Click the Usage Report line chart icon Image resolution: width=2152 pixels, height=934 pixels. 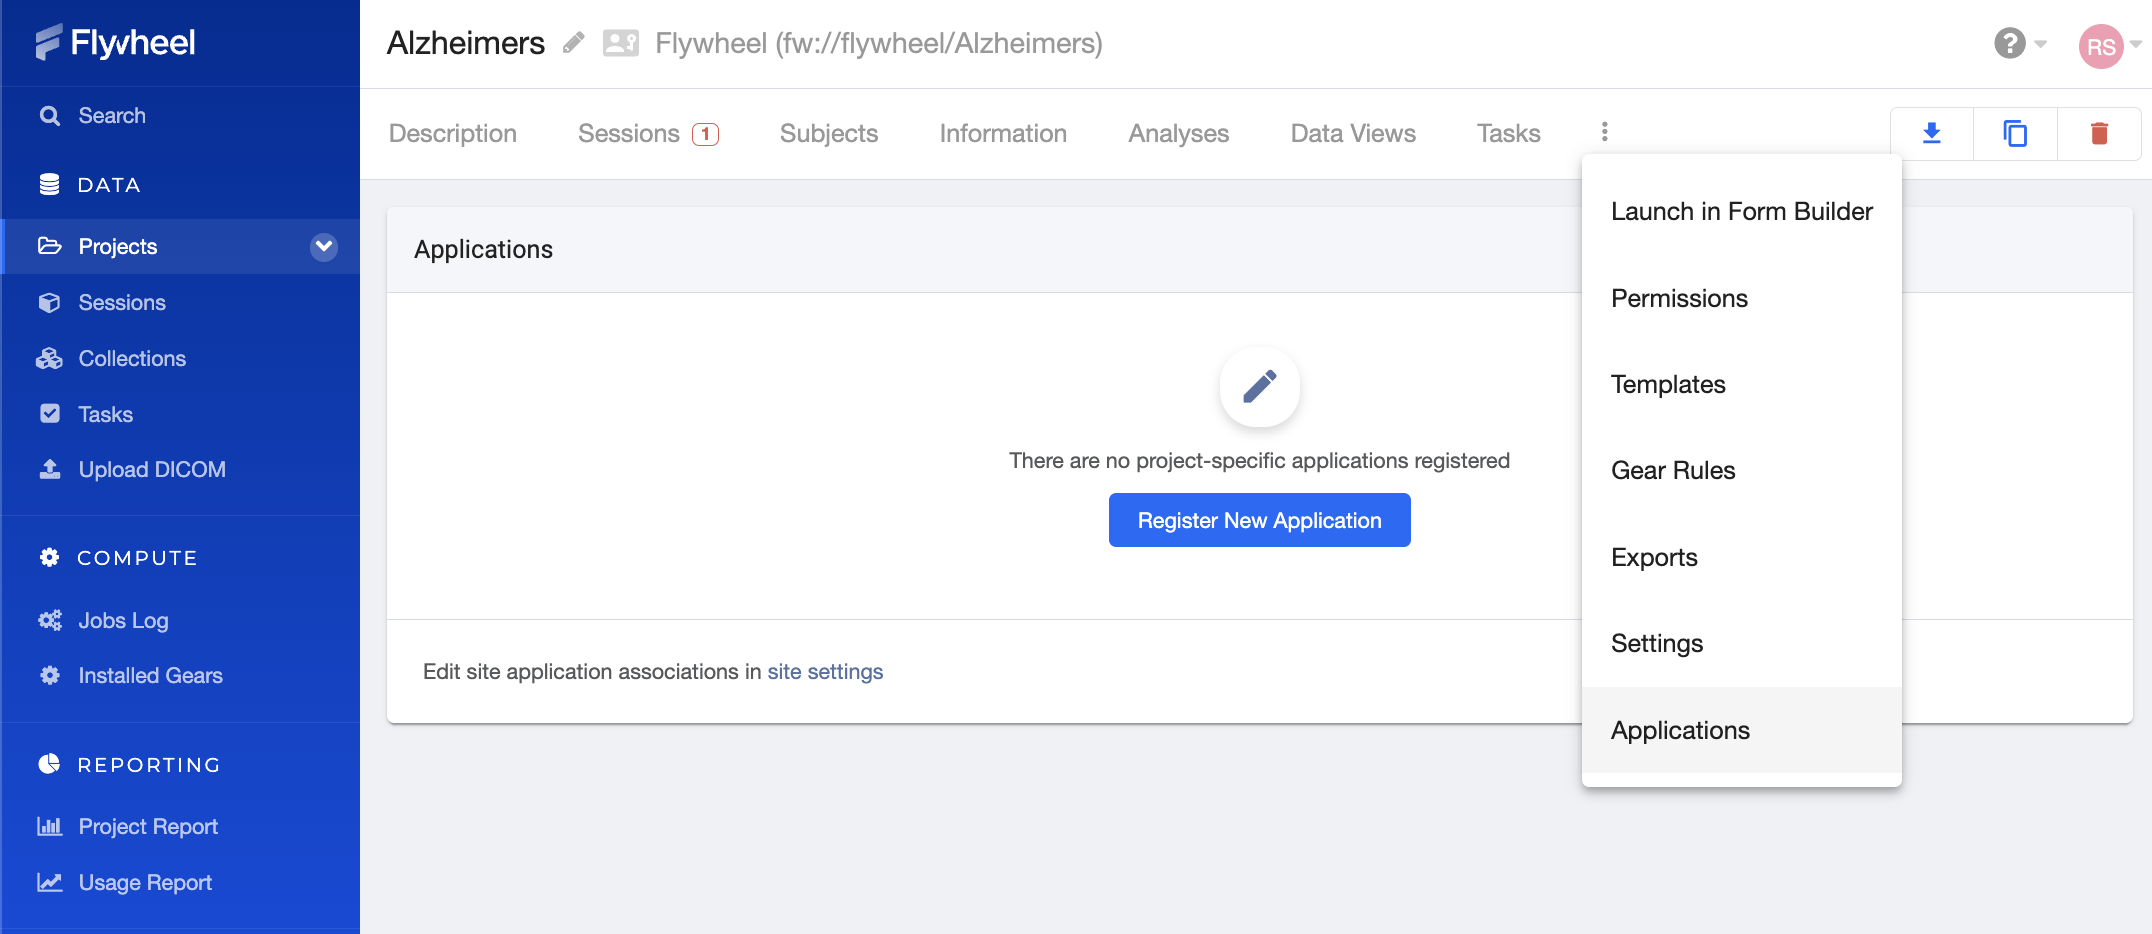(x=49, y=882)
